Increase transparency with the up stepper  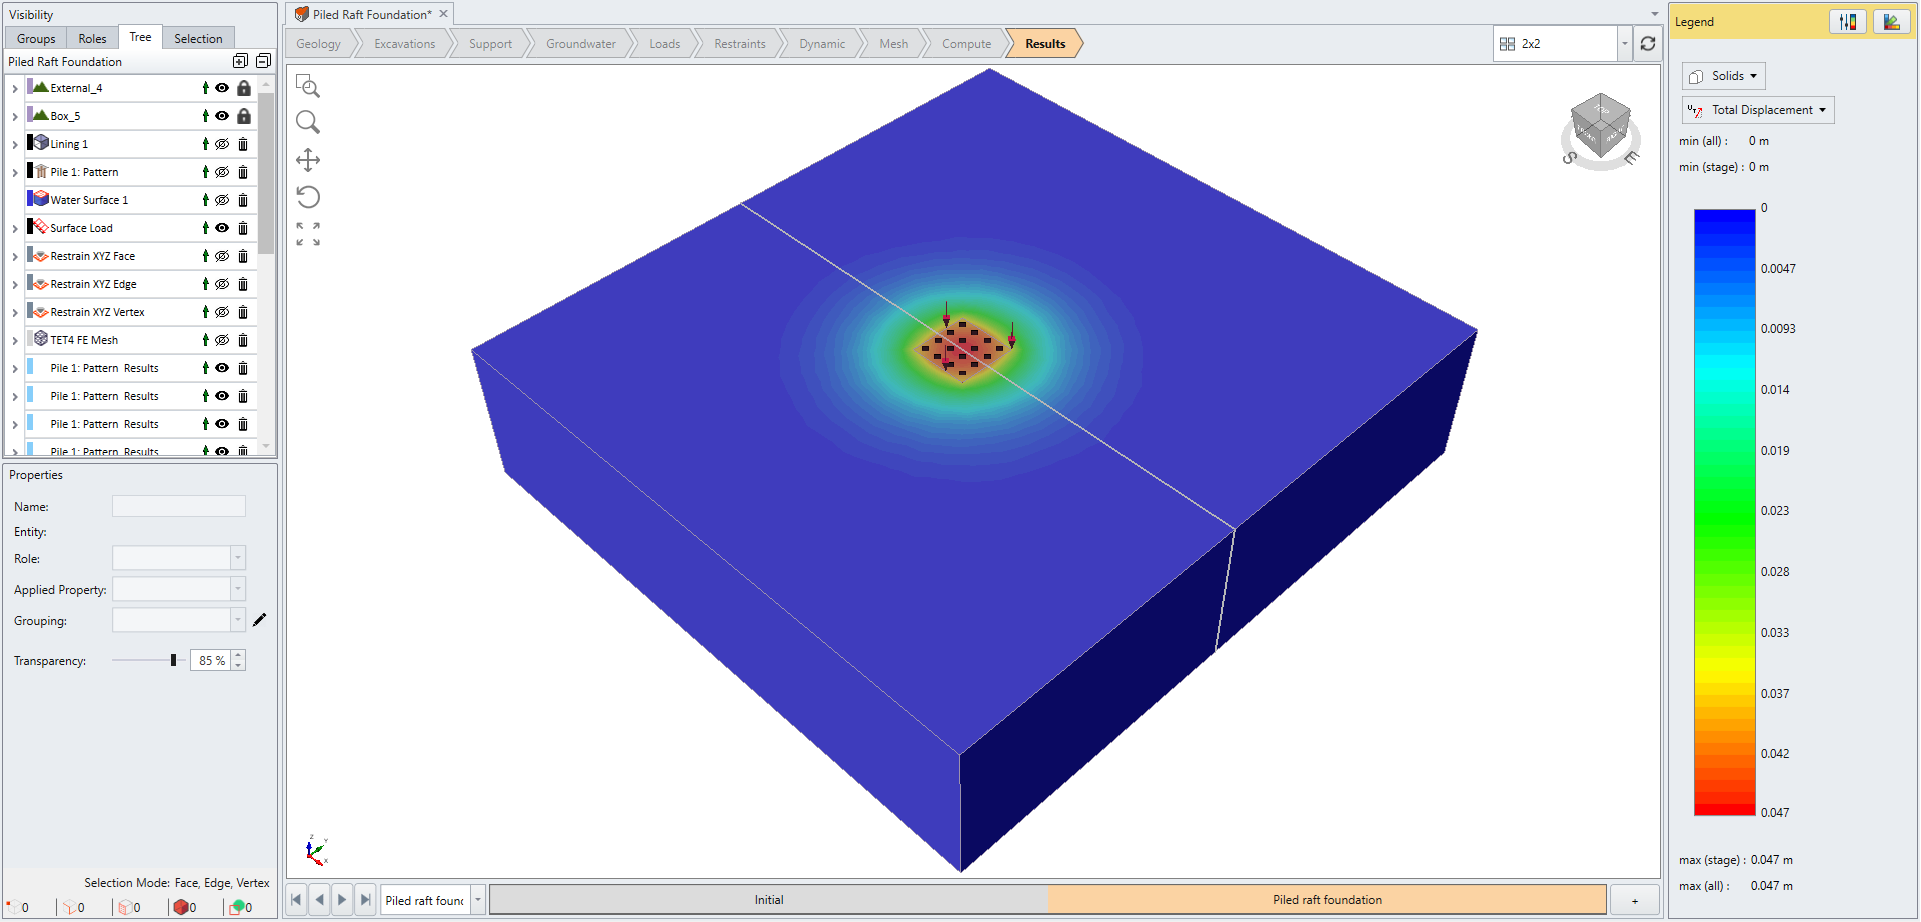pyautogui.click(x=238, y=655)
